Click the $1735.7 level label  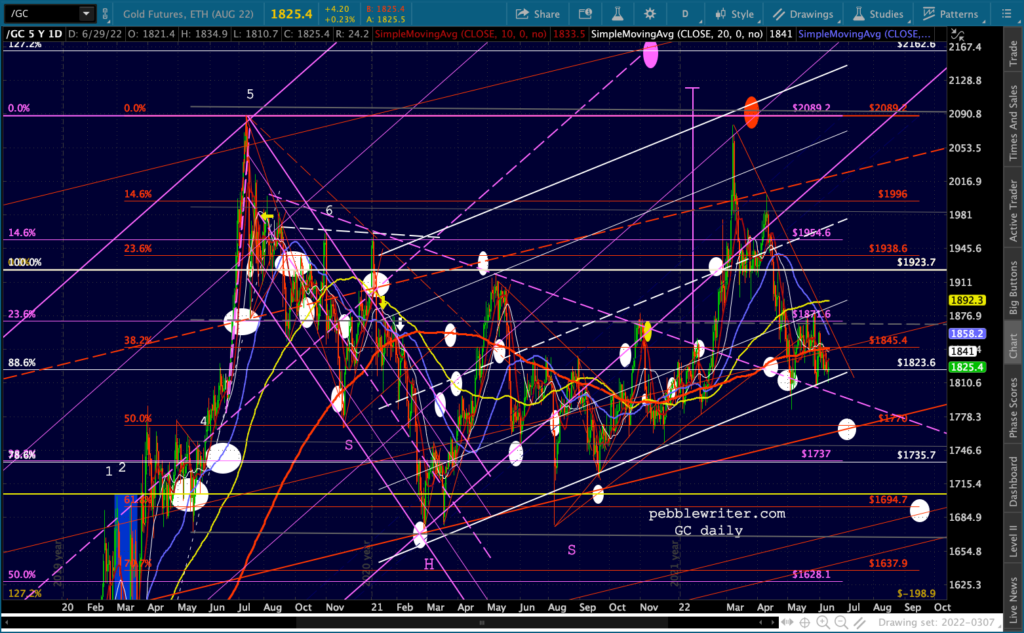tap(916, 455)
